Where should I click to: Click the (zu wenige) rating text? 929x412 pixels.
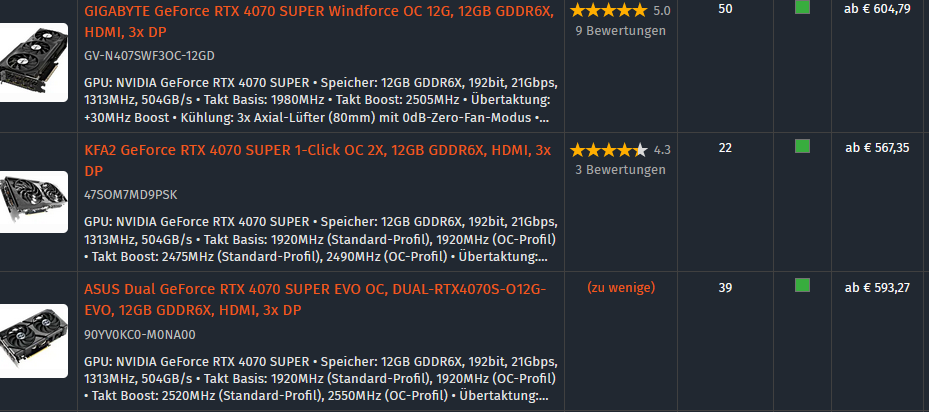(x=621, y=288)
